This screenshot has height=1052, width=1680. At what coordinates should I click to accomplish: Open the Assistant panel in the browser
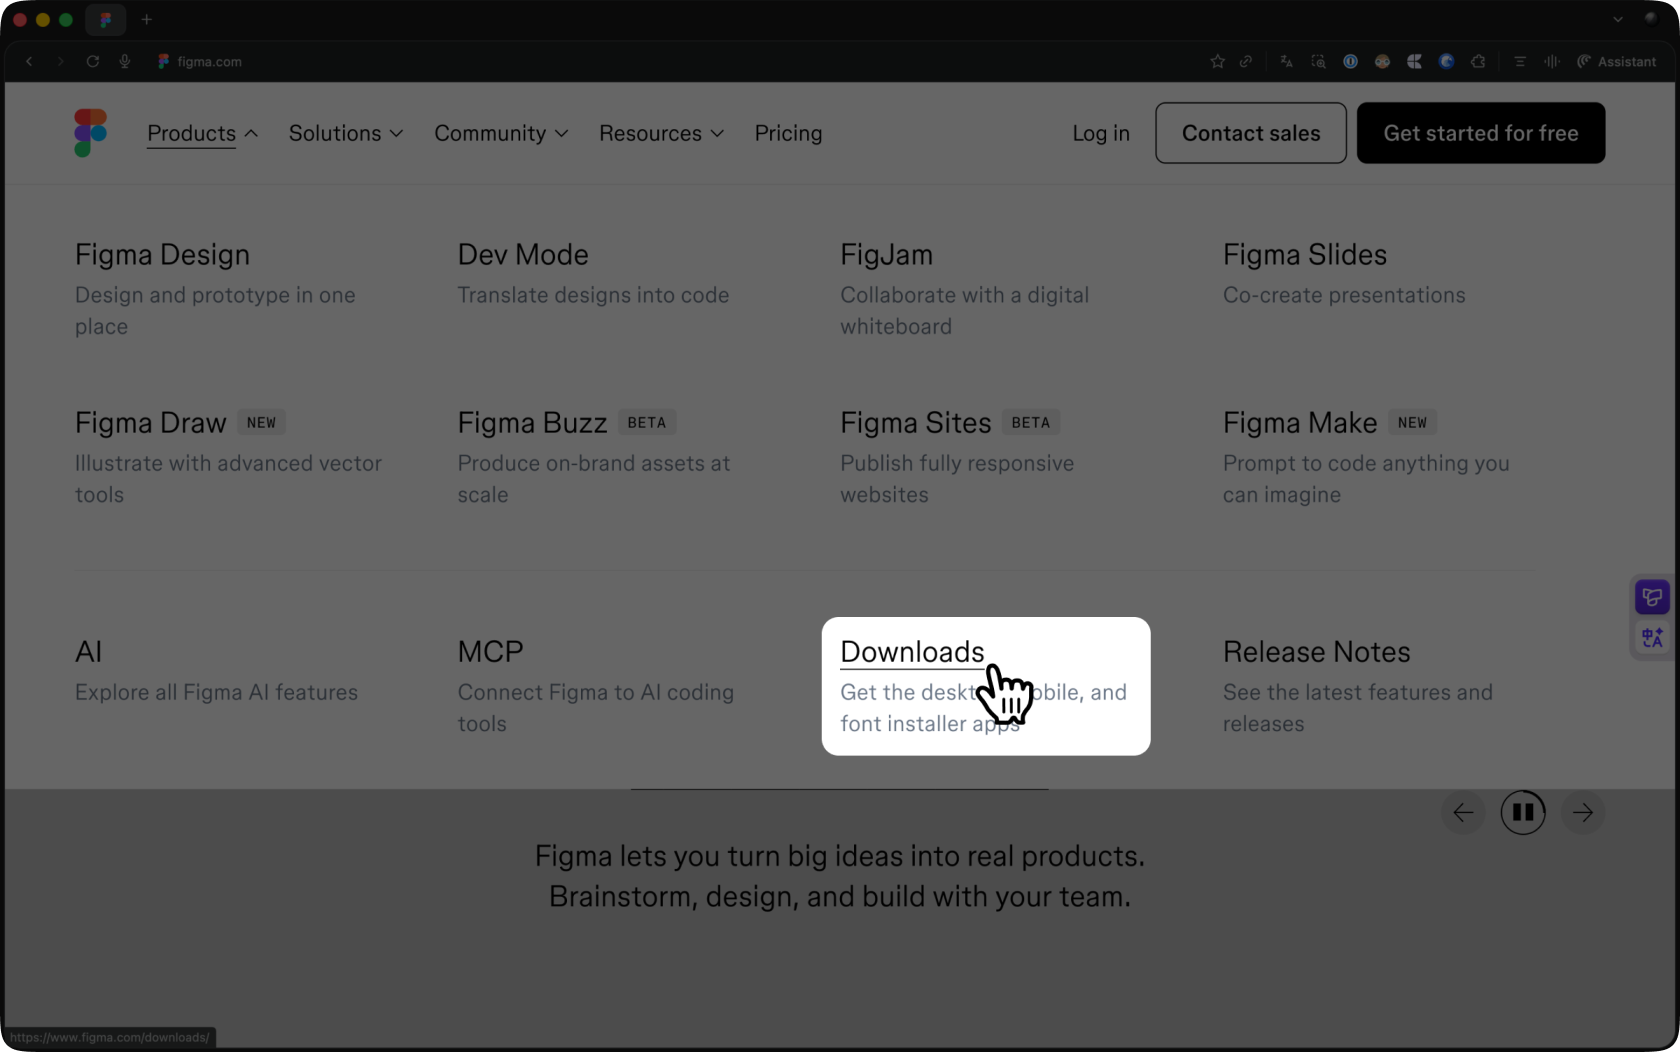pyautogui.click(x=1616, y=62)
